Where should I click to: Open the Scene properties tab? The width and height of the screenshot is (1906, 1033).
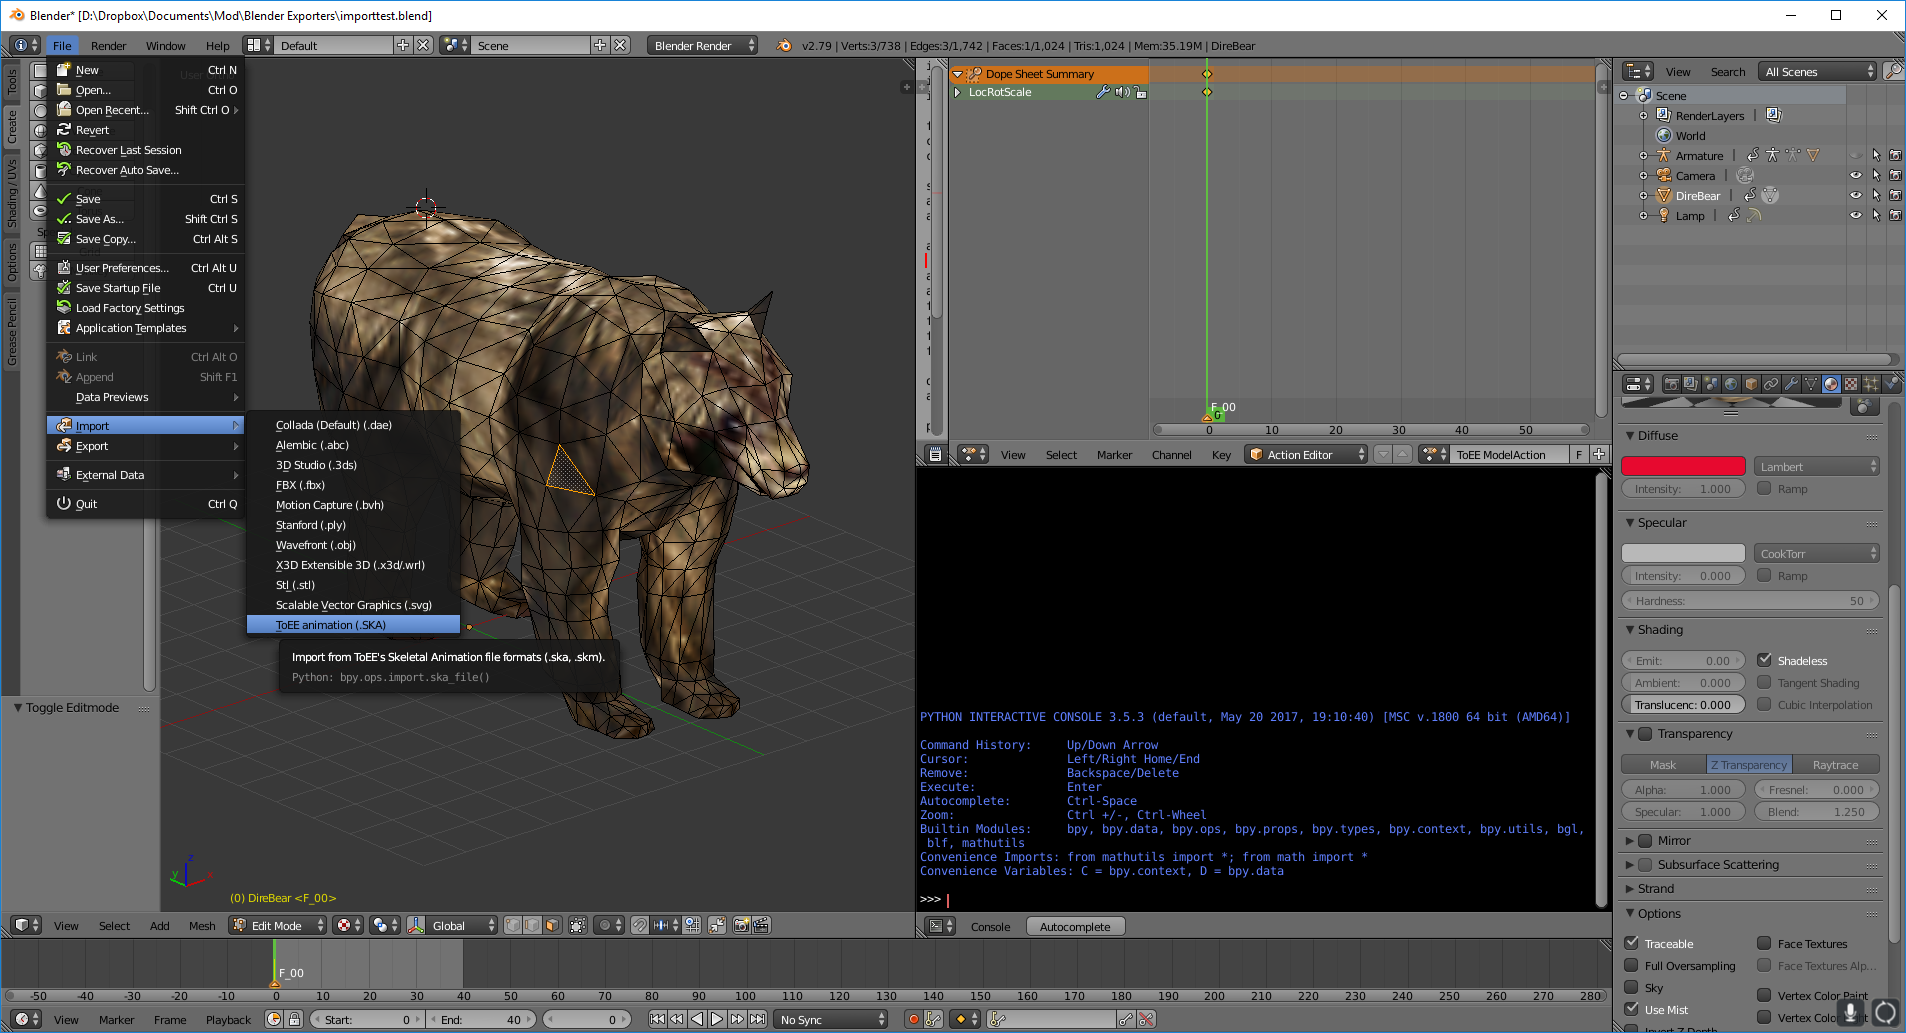click(x=1711, y=384)
